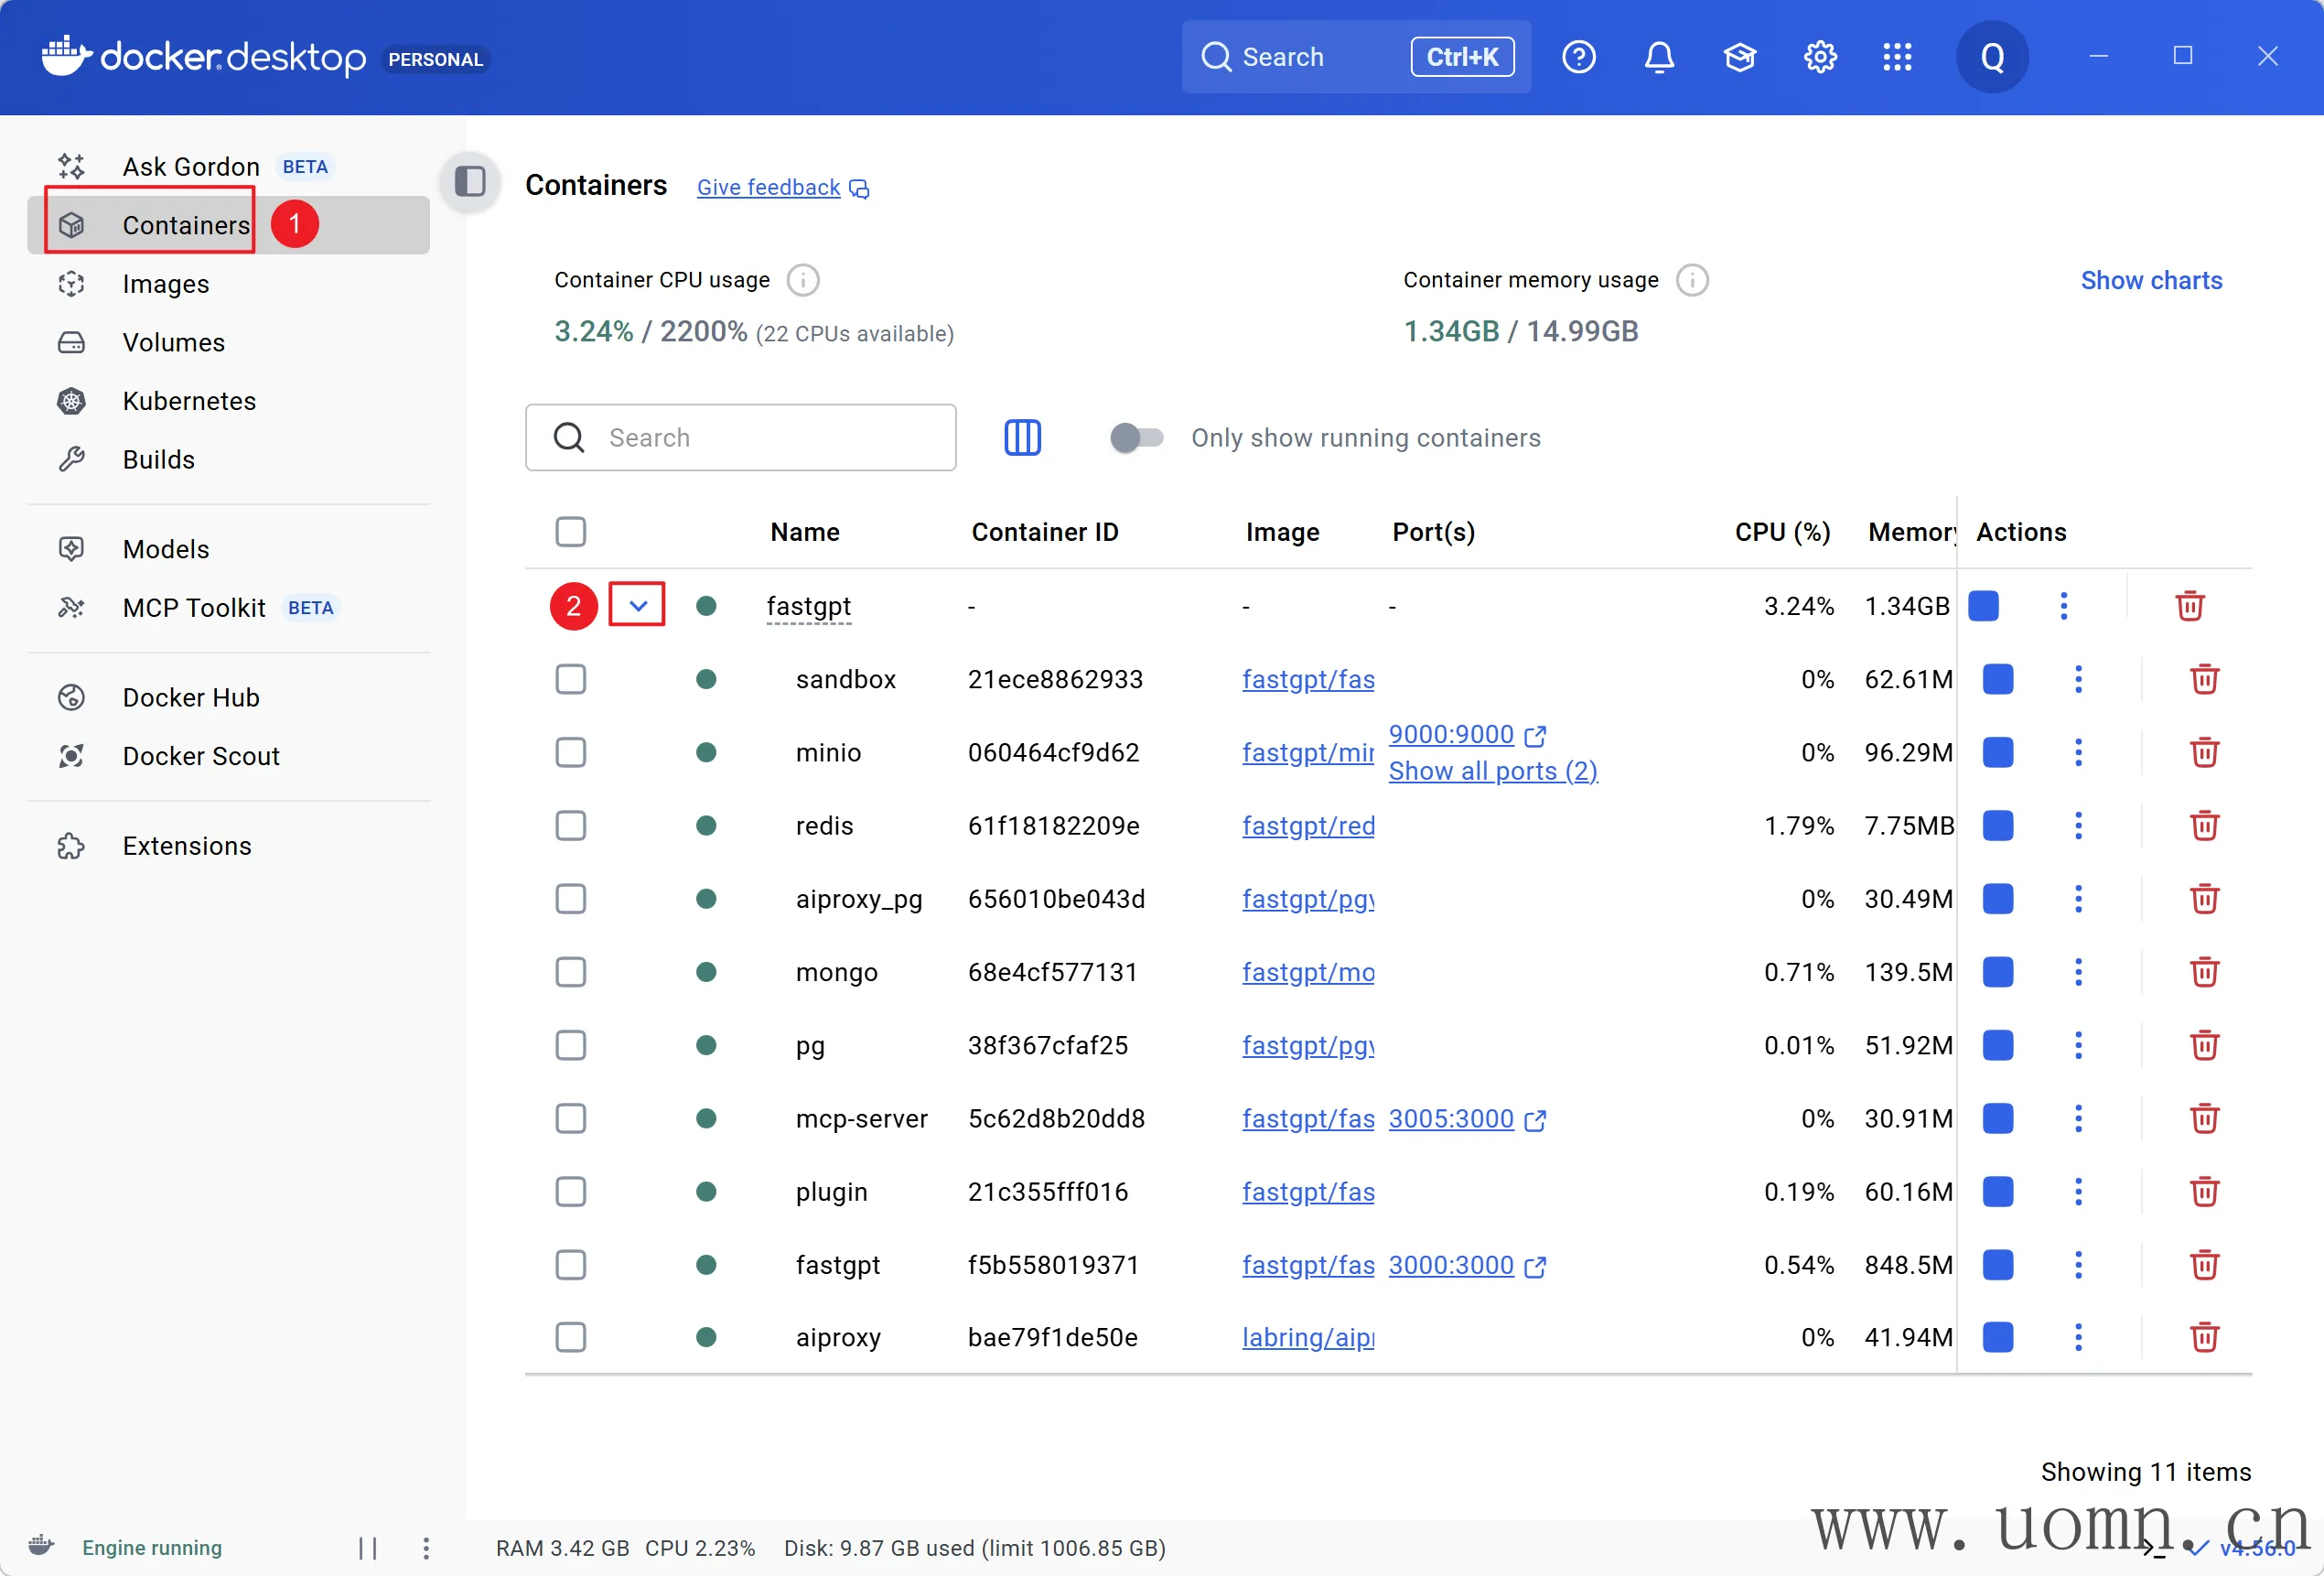Screen dimensions: 2324x1576
Task: Check the sandbox container checkbox
Action: coord(571,680)
